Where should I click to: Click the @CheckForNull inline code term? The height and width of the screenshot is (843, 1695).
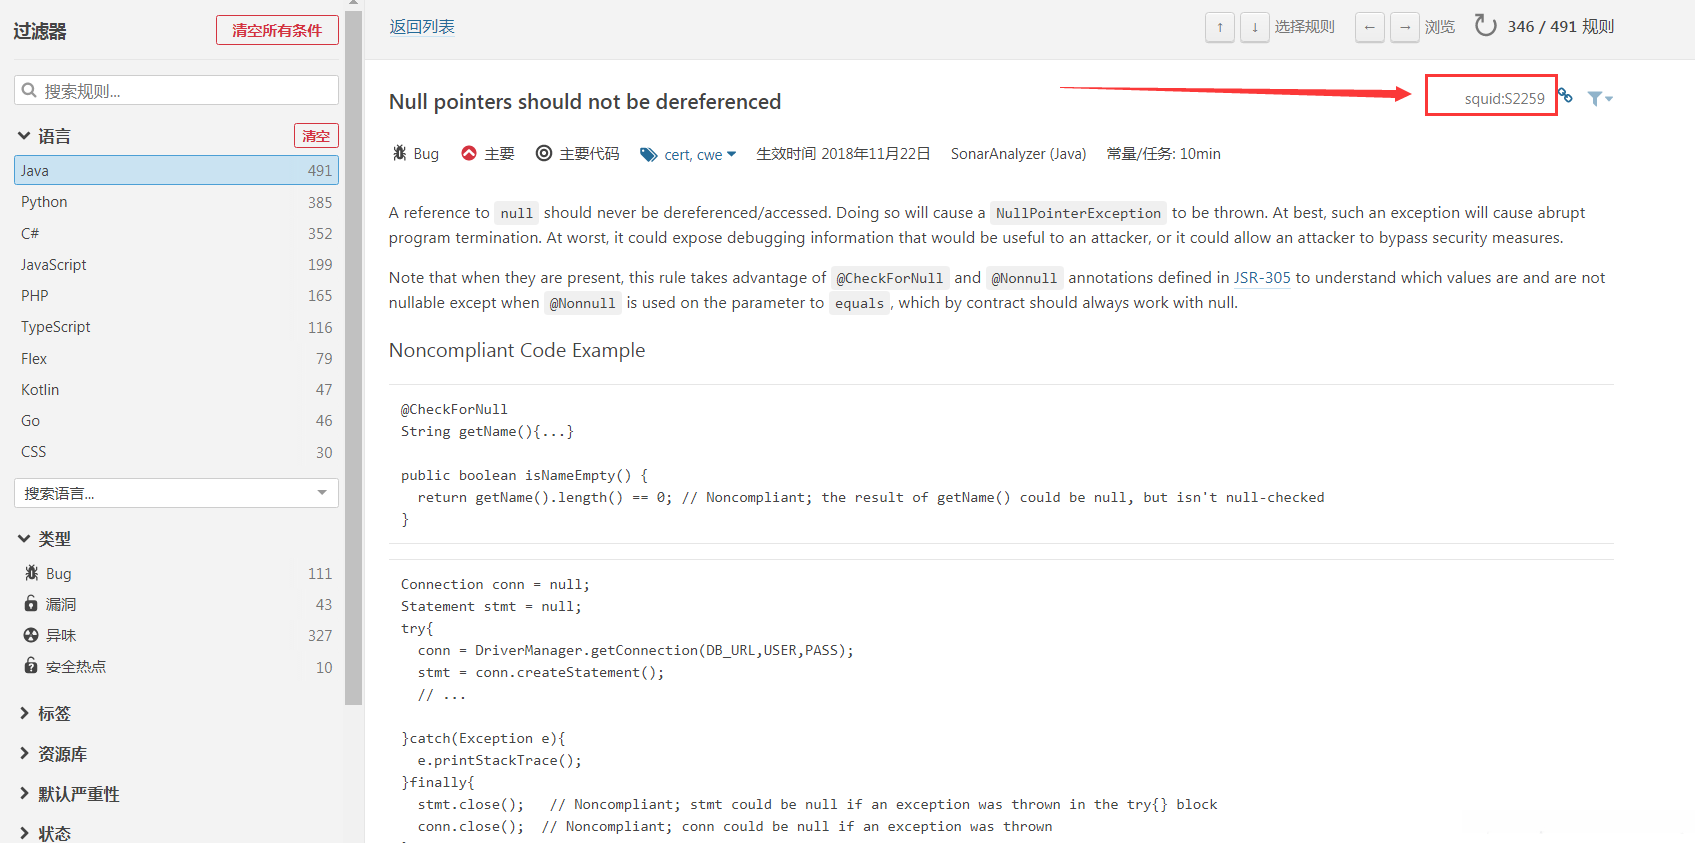tap(889, 278)
